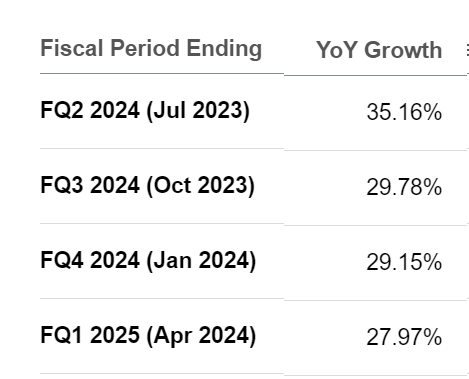Image resolution: width=469 pixels, height=379 pixels.
Task: Select the 29.15% growth value
Action: tap(404, 262)
